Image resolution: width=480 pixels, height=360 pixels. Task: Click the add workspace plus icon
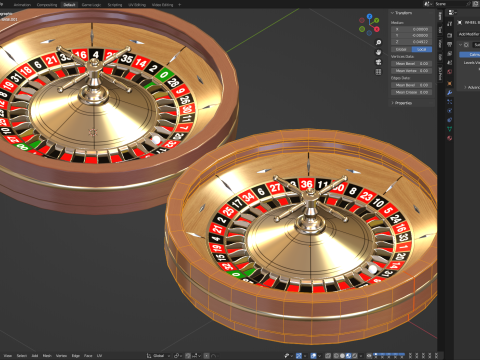[180, 5]
